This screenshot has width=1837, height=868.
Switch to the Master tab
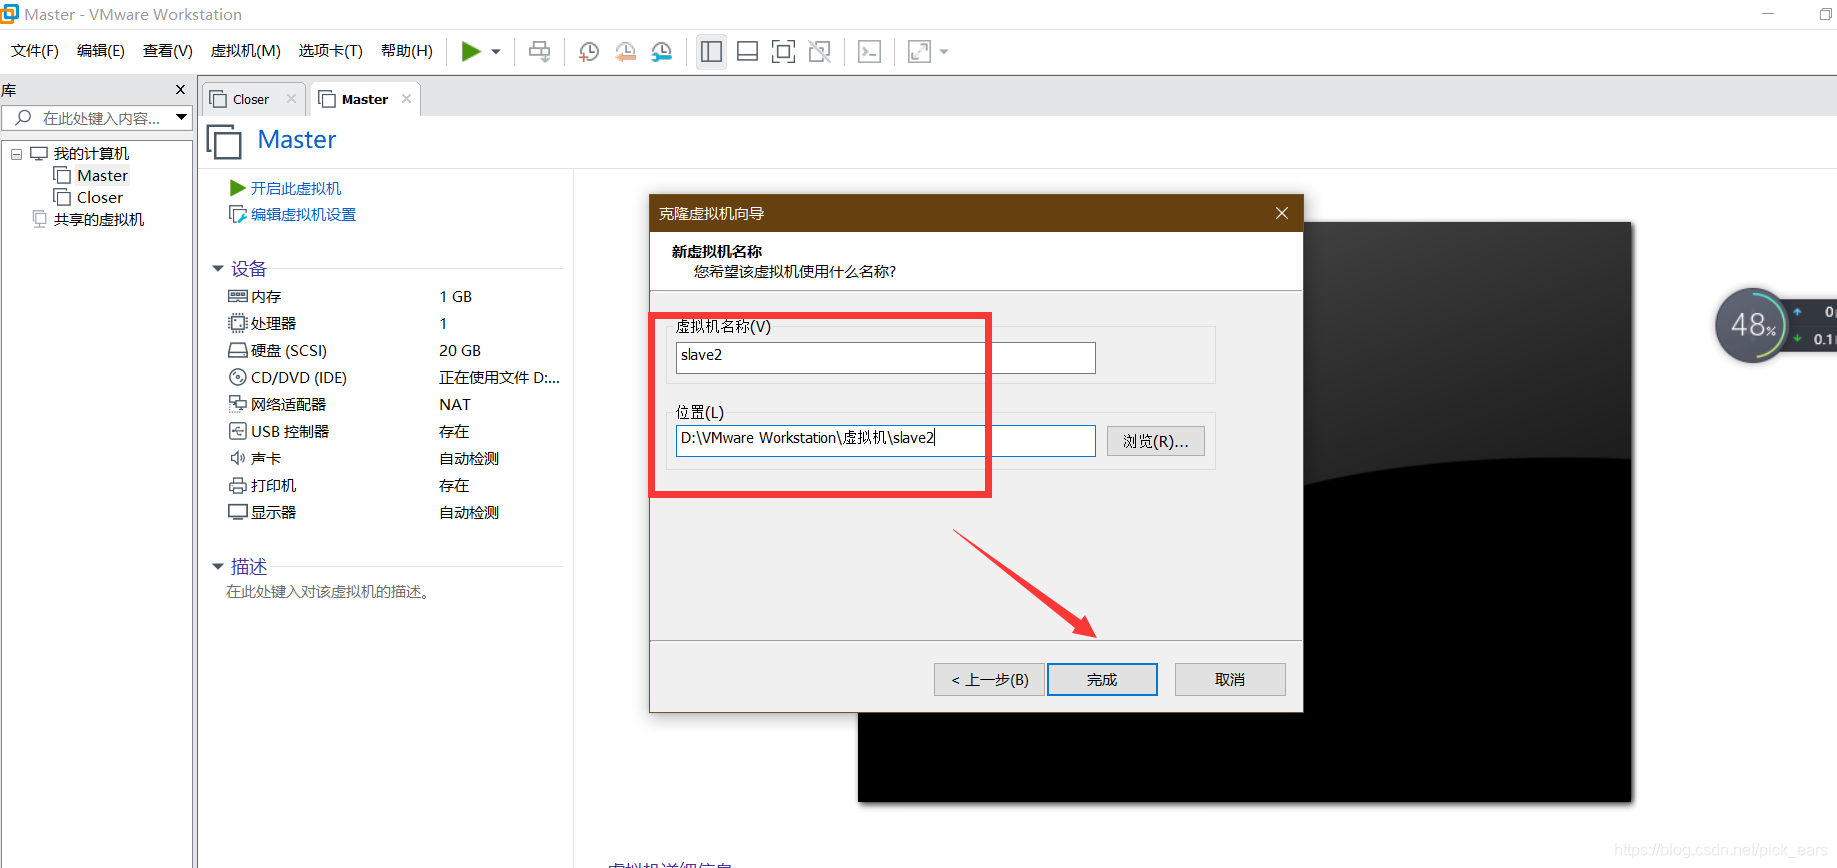click(x=364, y=99)
